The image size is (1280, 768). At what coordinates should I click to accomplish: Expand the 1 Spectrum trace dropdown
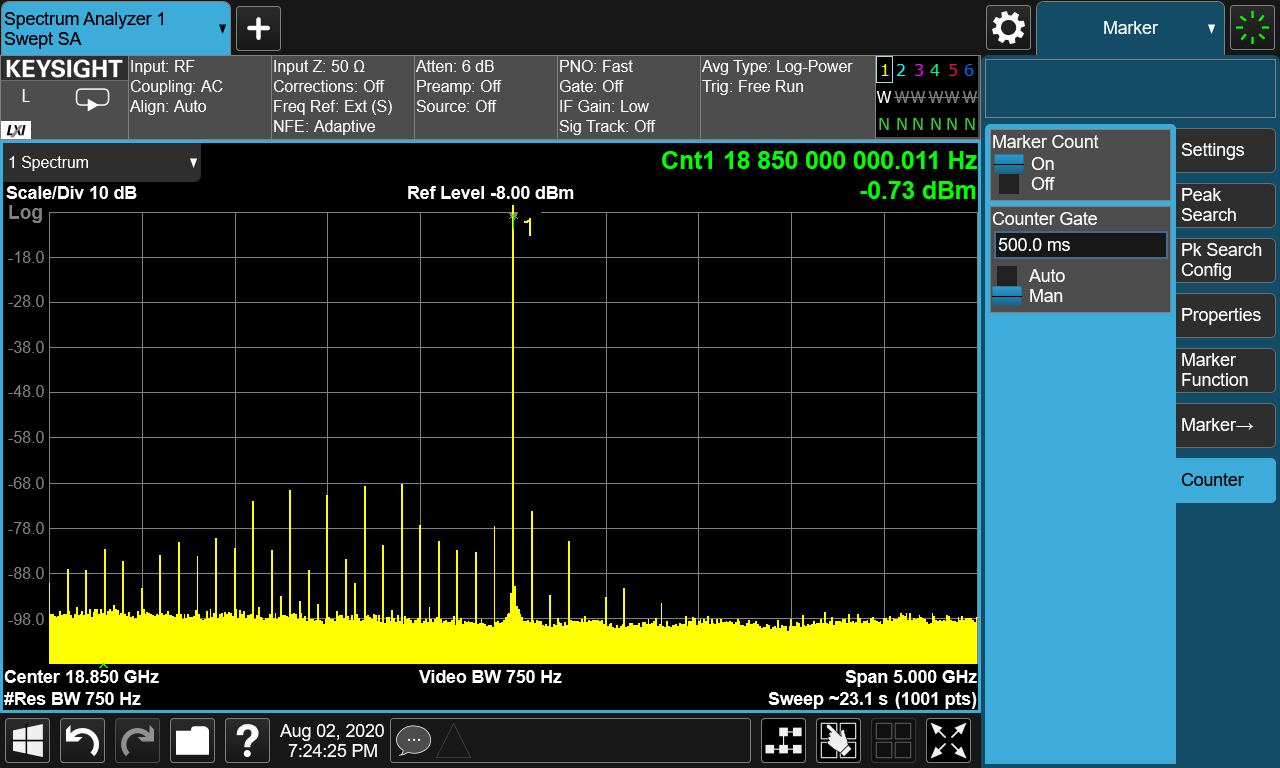(100, 162)
